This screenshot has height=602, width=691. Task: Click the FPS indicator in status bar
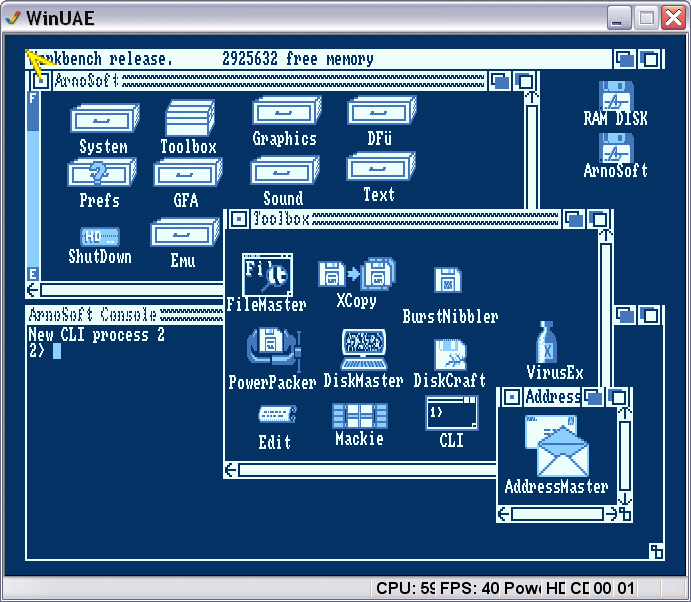click(x=470, y=588)
